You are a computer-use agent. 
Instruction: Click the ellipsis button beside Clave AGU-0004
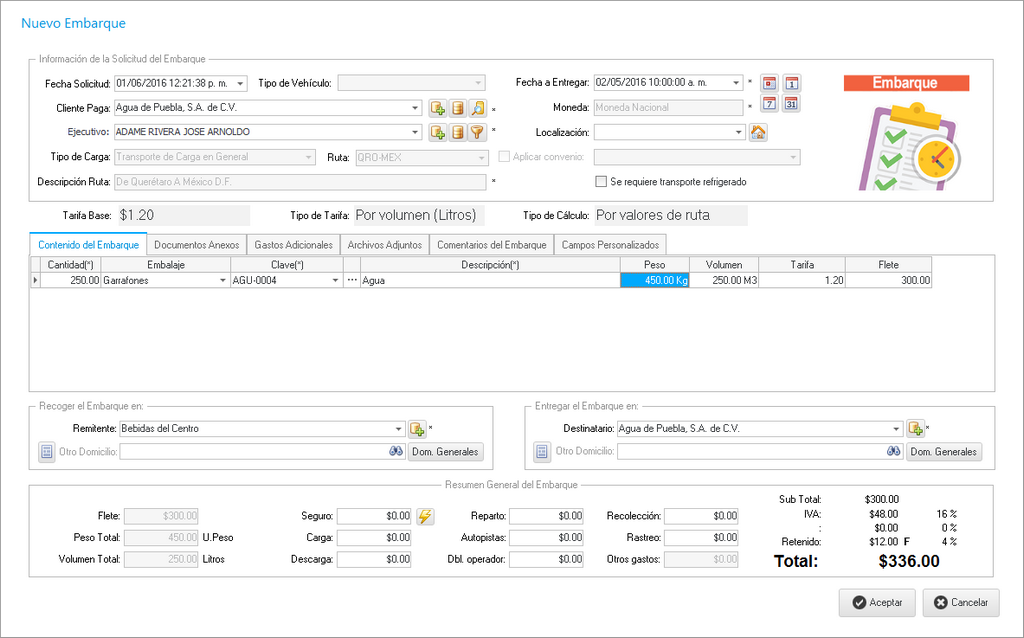tap(351, 281)
